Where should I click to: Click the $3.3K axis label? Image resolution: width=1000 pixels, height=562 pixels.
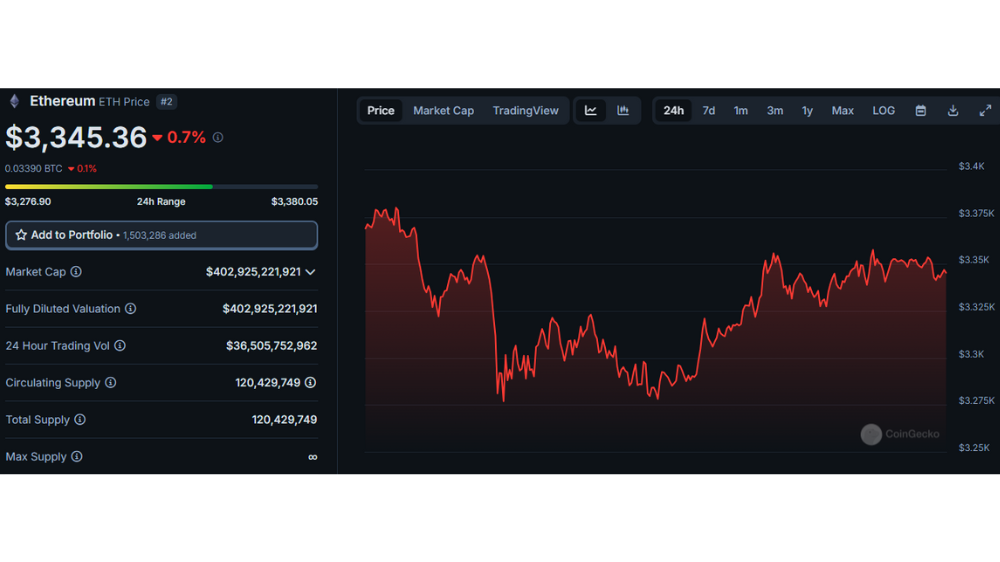point(971,353)
